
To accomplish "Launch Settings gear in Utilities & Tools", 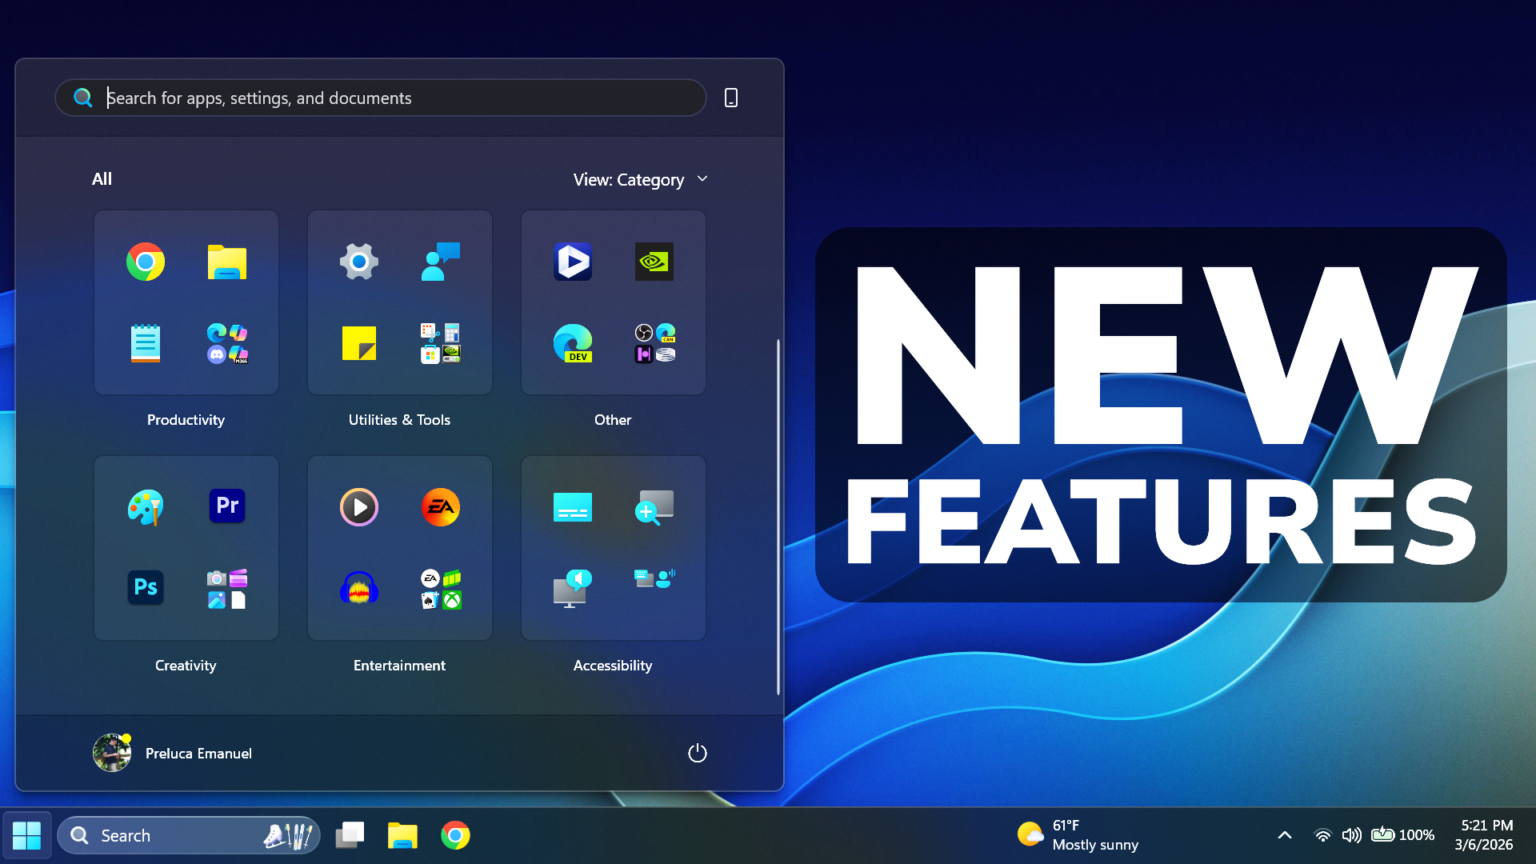I will point(359,262).
